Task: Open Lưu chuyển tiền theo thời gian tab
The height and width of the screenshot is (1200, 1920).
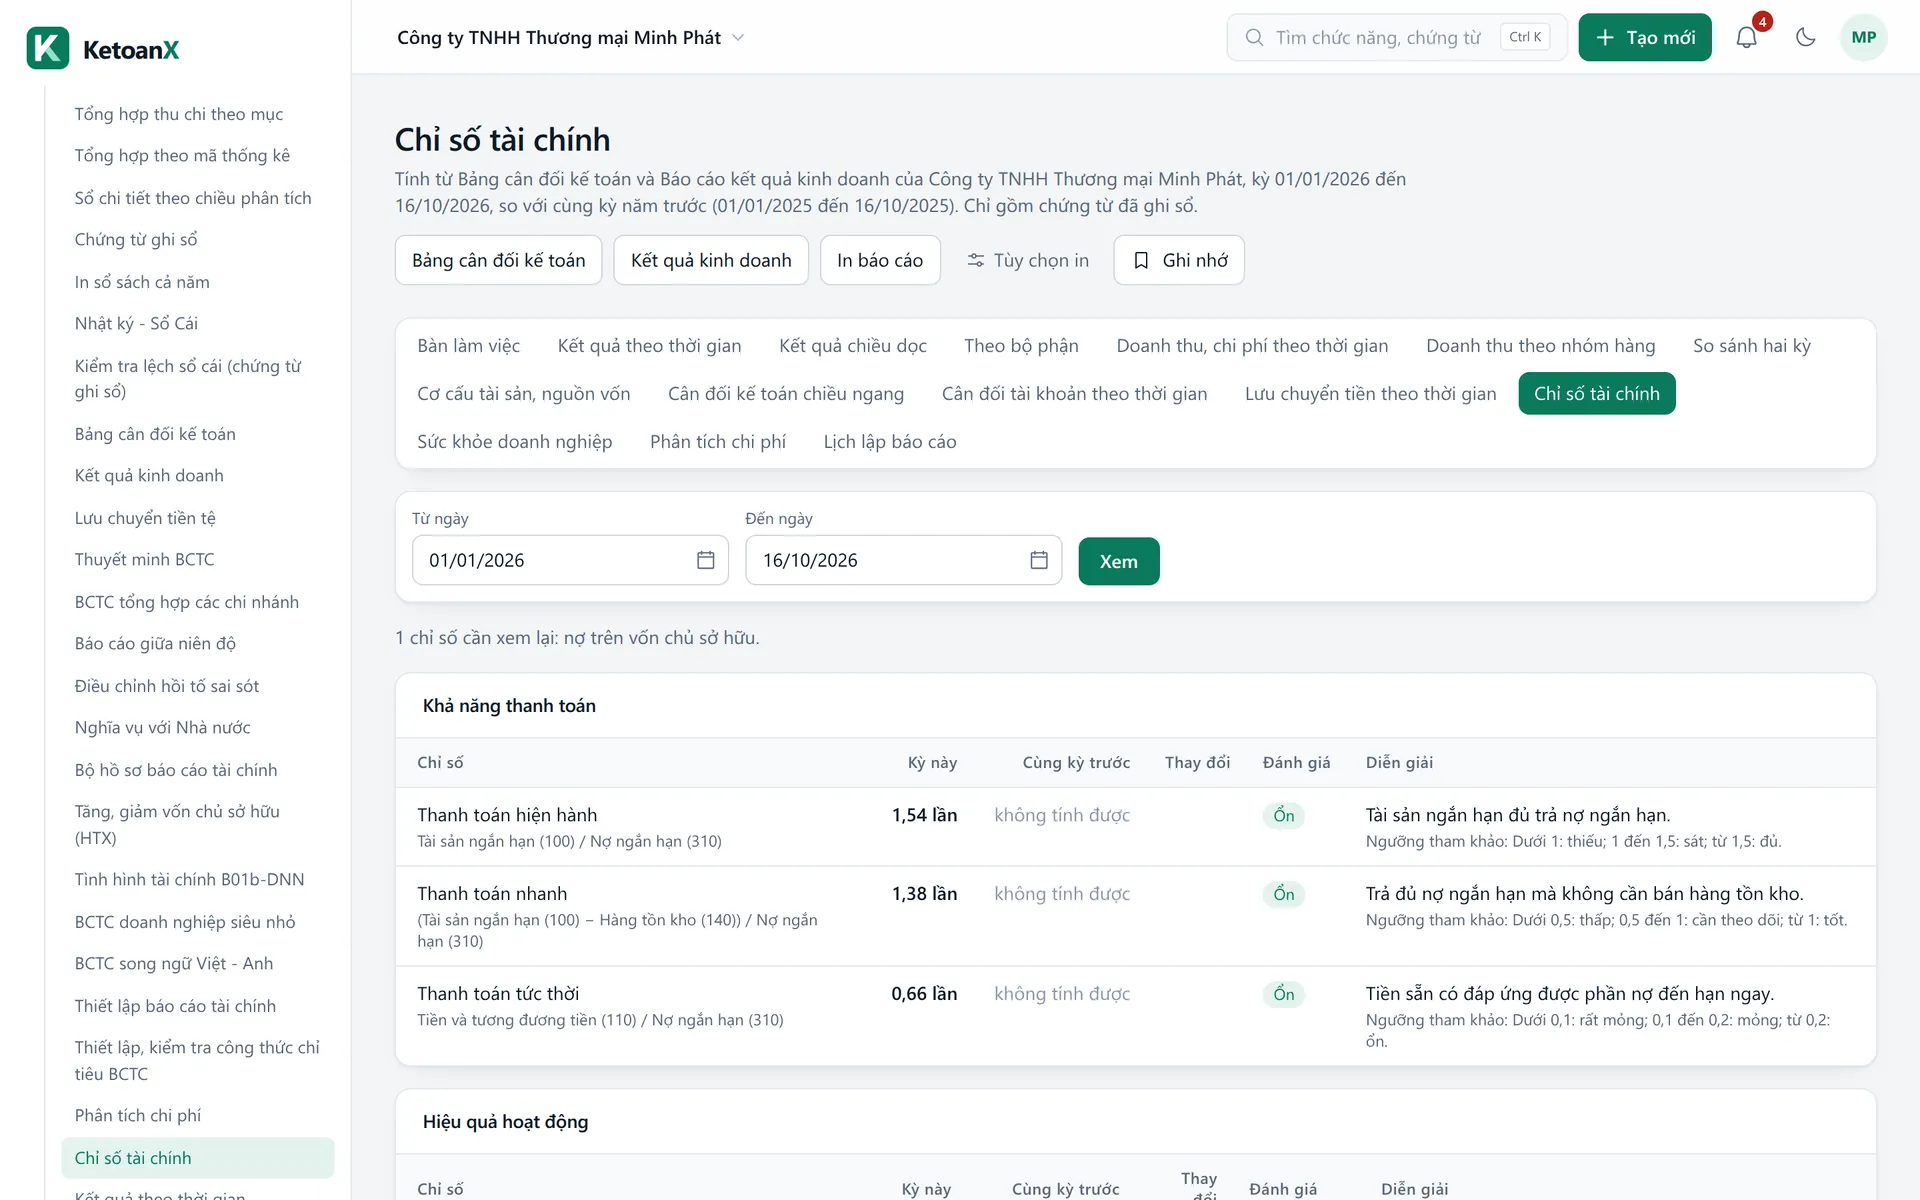Action: pyautogui.click(x=1371, y=394)
